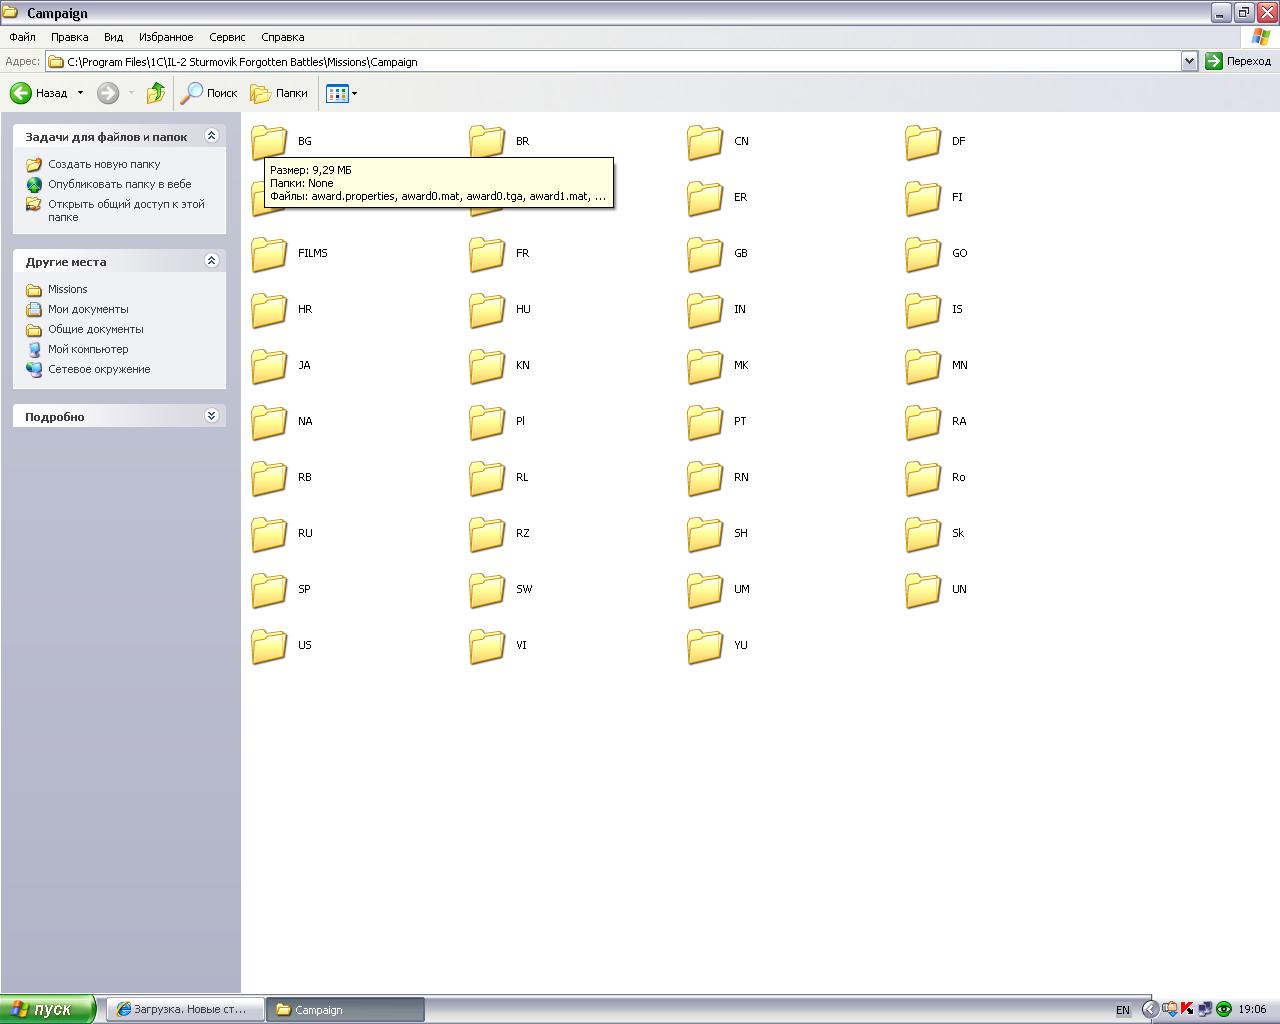Click into the address bar path field
The height and width of the screenshot is (1024, 1280).
pyautogui.click(x=615, y=61)
